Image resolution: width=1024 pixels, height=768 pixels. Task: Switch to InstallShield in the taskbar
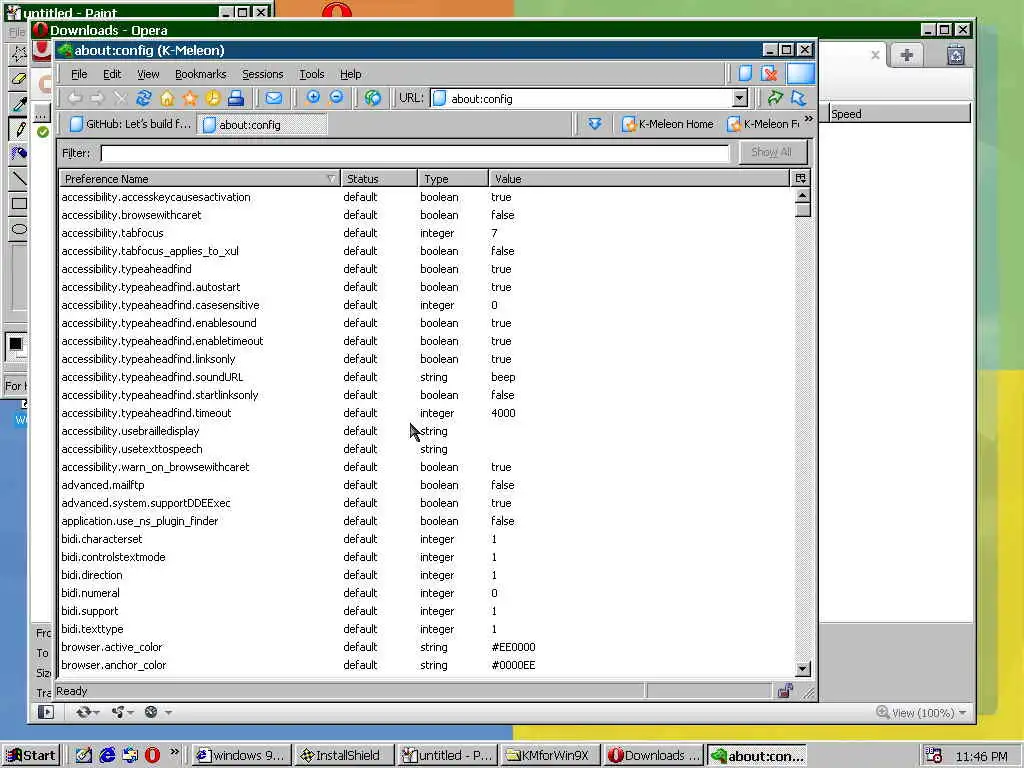344,756
